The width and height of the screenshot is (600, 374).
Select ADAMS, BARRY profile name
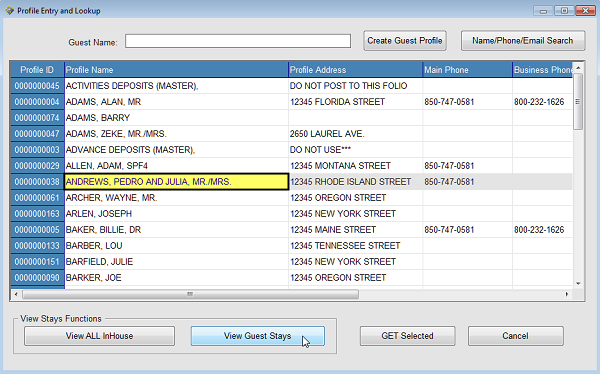(x=176, y=118)
